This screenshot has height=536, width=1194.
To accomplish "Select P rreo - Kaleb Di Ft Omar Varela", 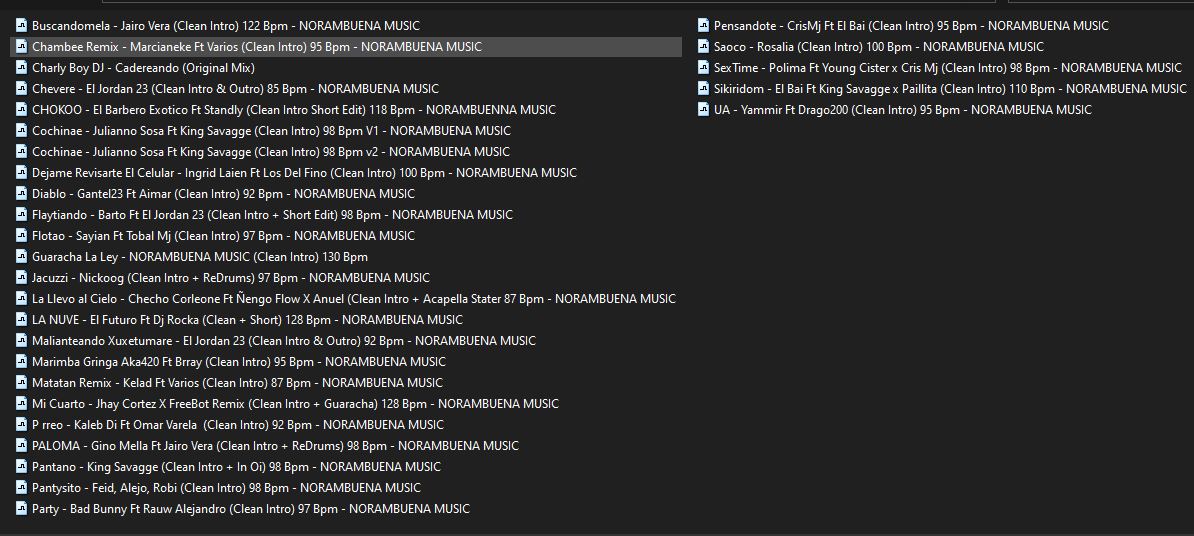I will click(x=238, y=425).
